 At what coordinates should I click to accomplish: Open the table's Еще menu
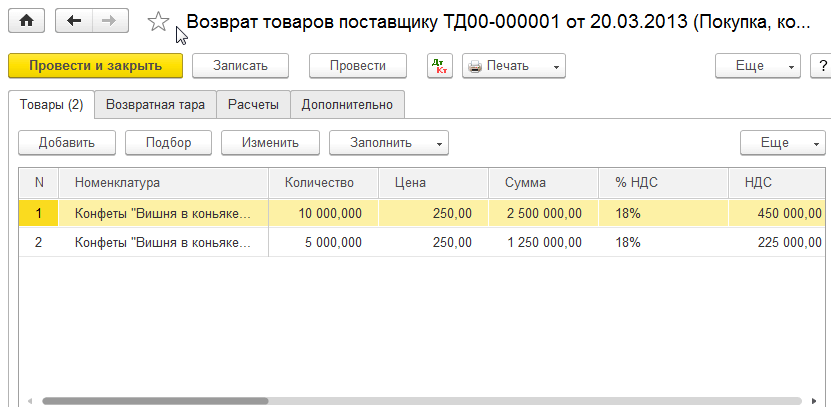coord(782,142)
